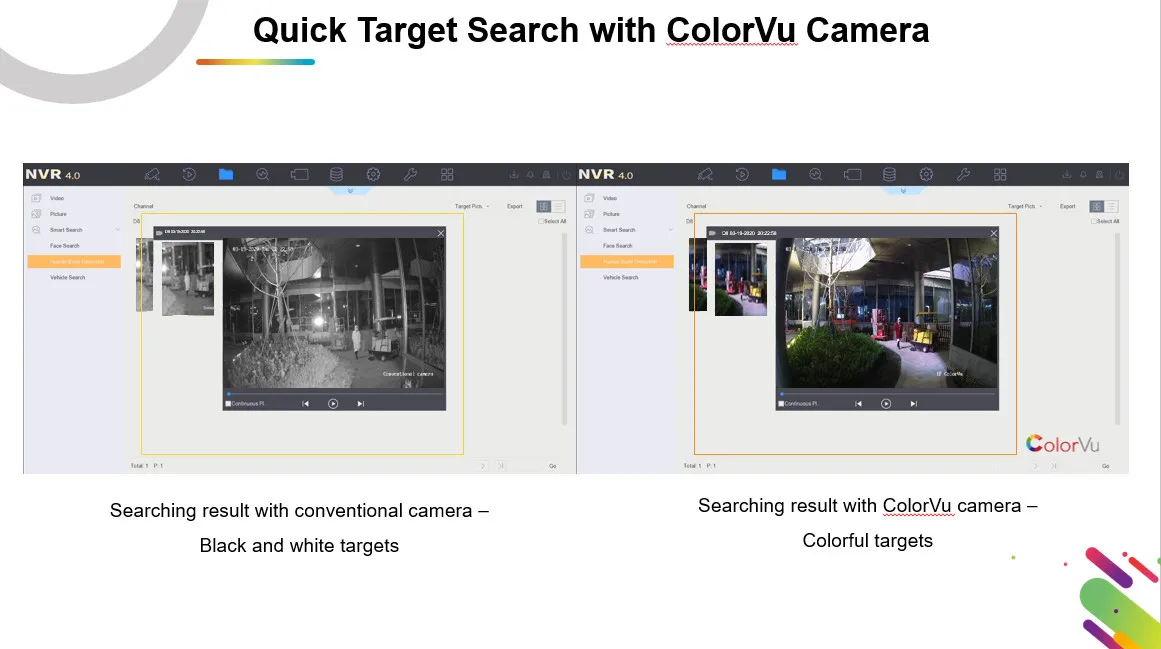
Task: Open four-square grid icon in right ColorVu NVR
Action: point(1000,175)
